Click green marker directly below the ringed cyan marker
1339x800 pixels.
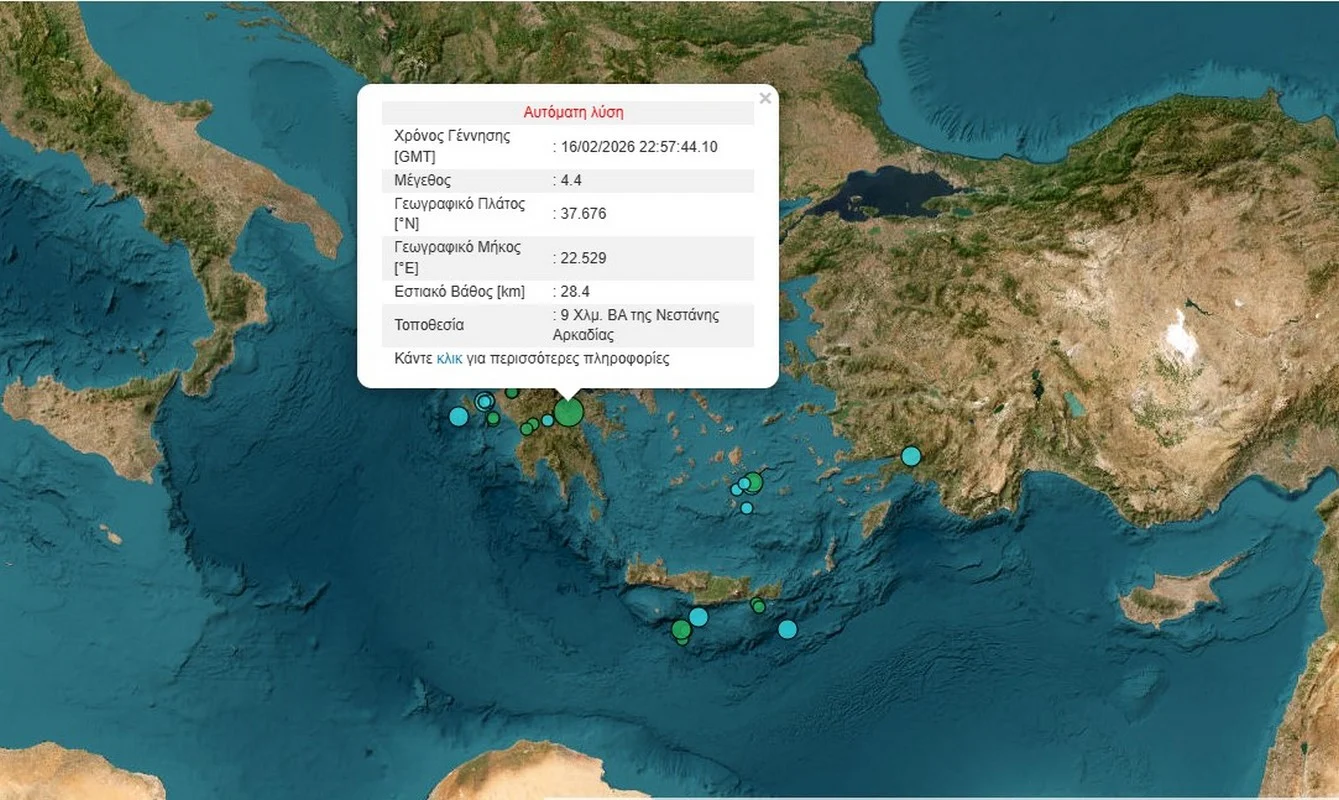tap(493, 418)
